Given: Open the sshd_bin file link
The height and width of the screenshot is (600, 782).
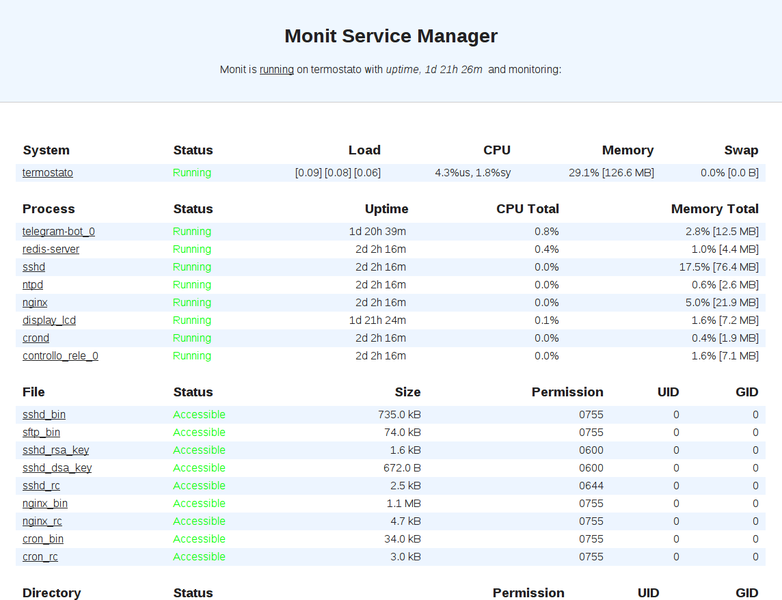Looking at the screenshot, I should coord(44,415).
